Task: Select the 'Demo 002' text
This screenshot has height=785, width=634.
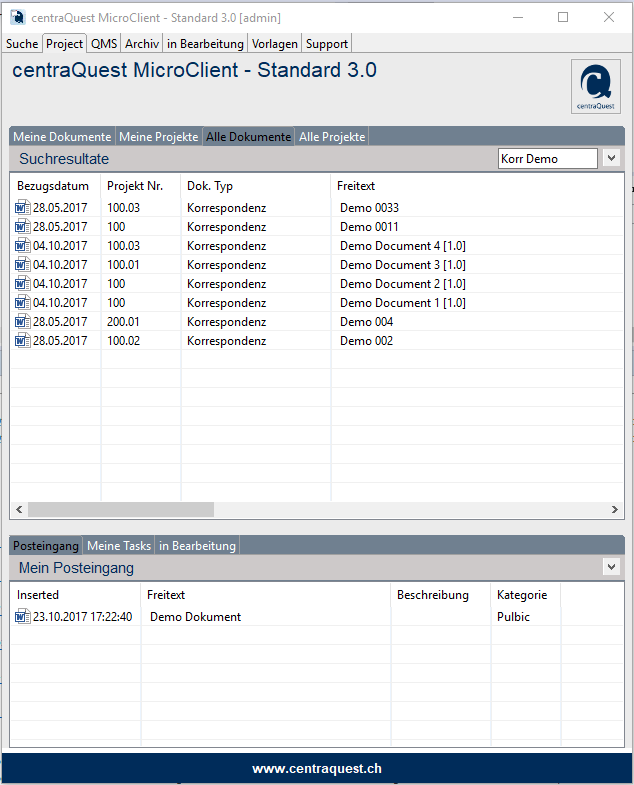Action: (366, 340)
